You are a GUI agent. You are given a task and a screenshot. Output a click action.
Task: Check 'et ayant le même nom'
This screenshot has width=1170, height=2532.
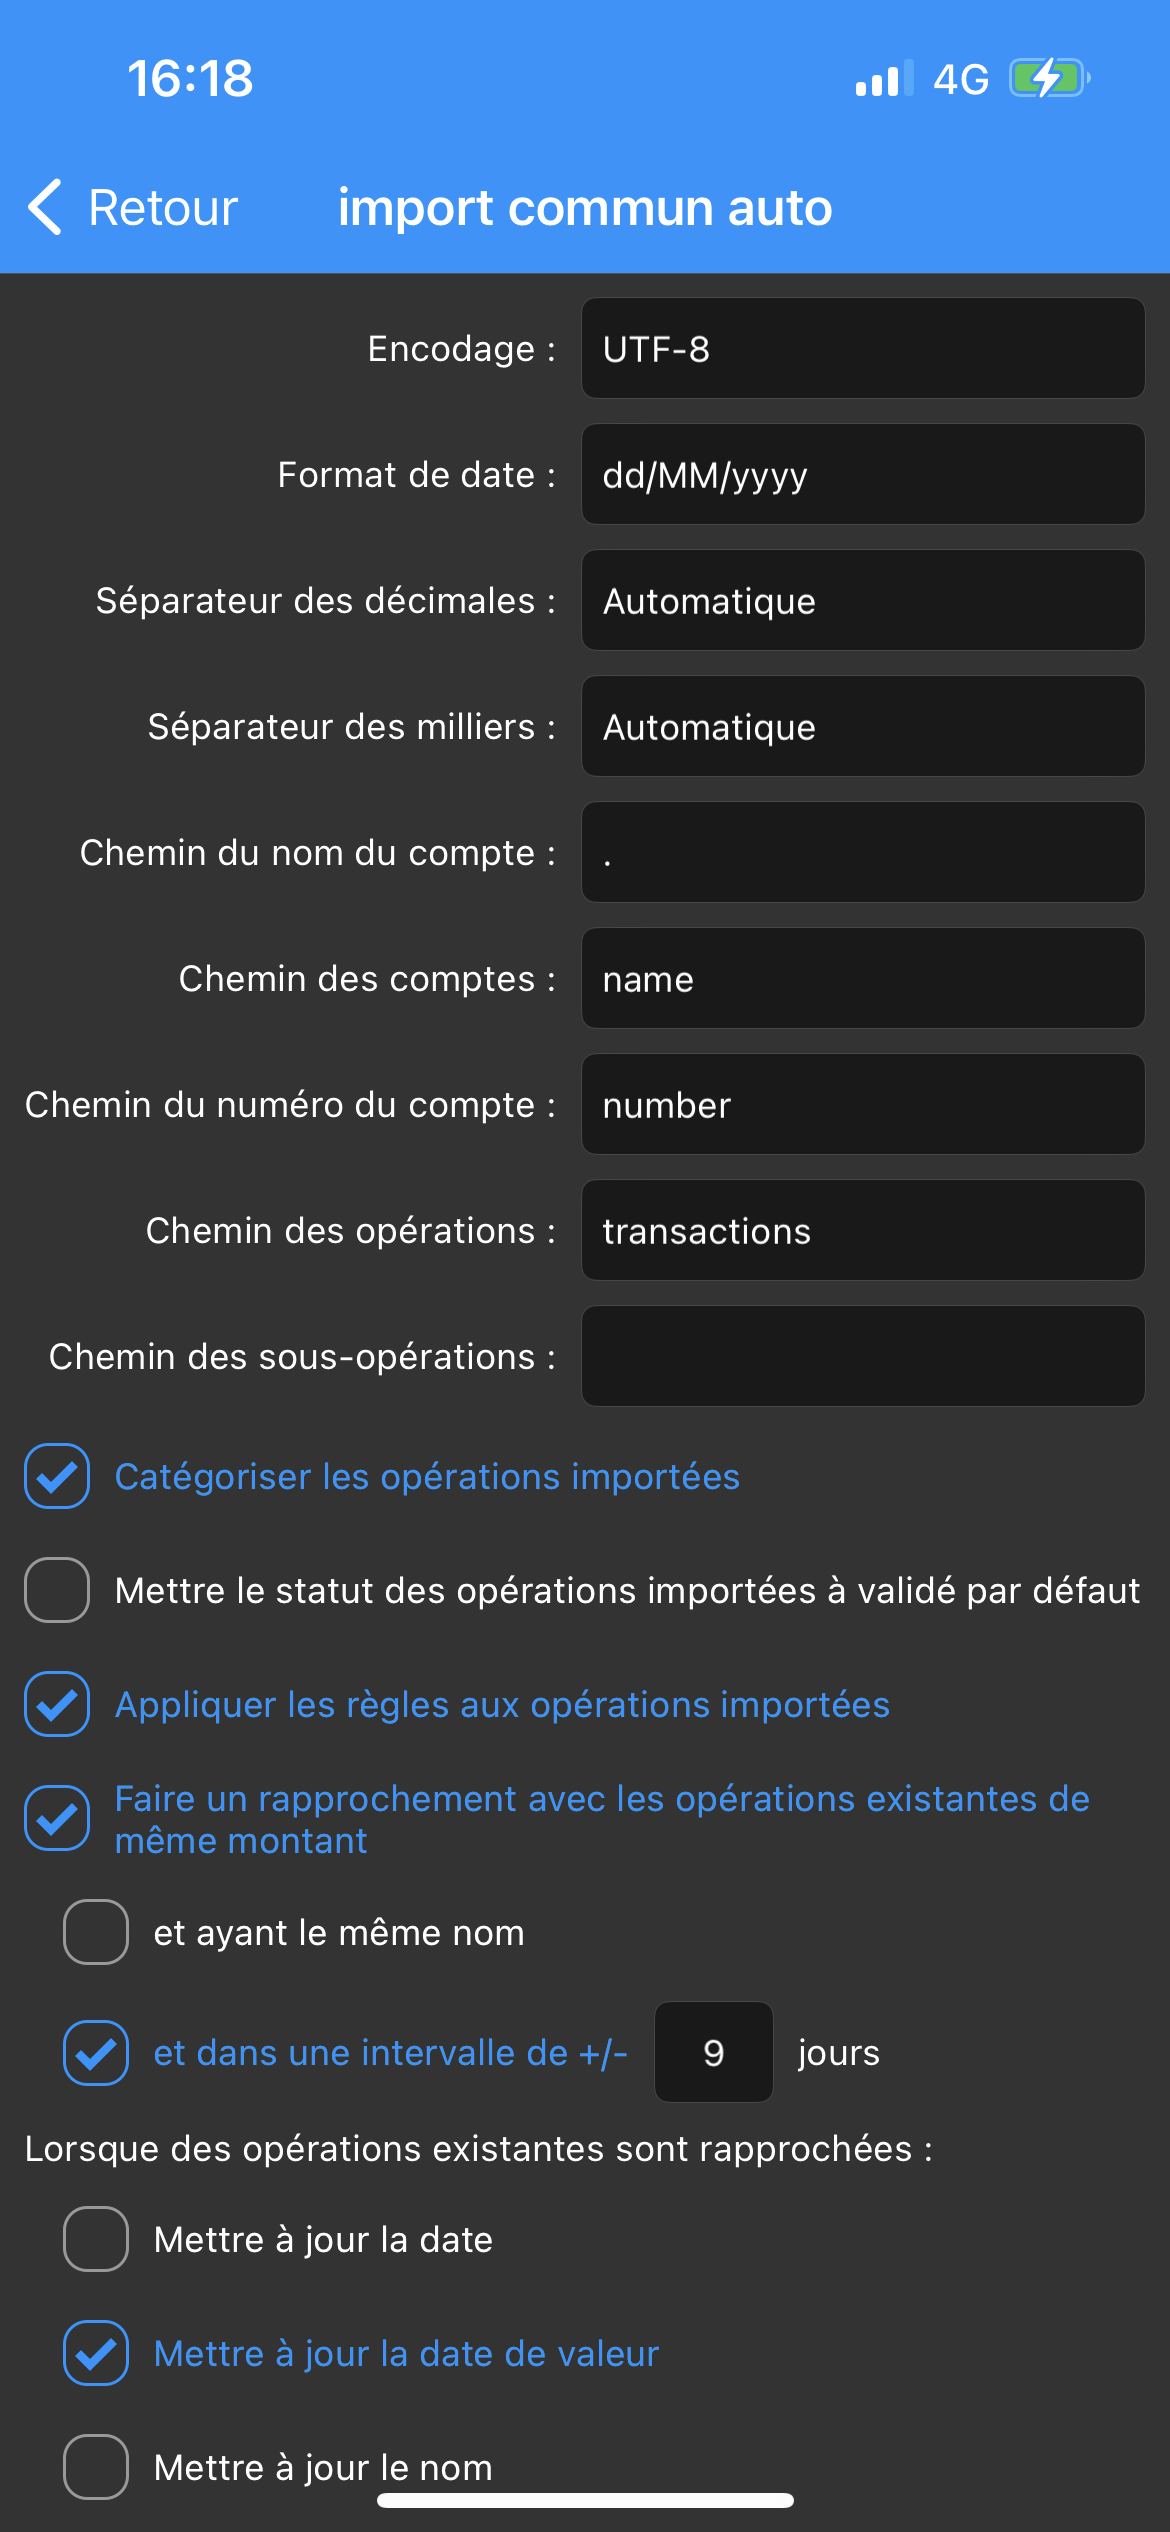point(96,1932)
